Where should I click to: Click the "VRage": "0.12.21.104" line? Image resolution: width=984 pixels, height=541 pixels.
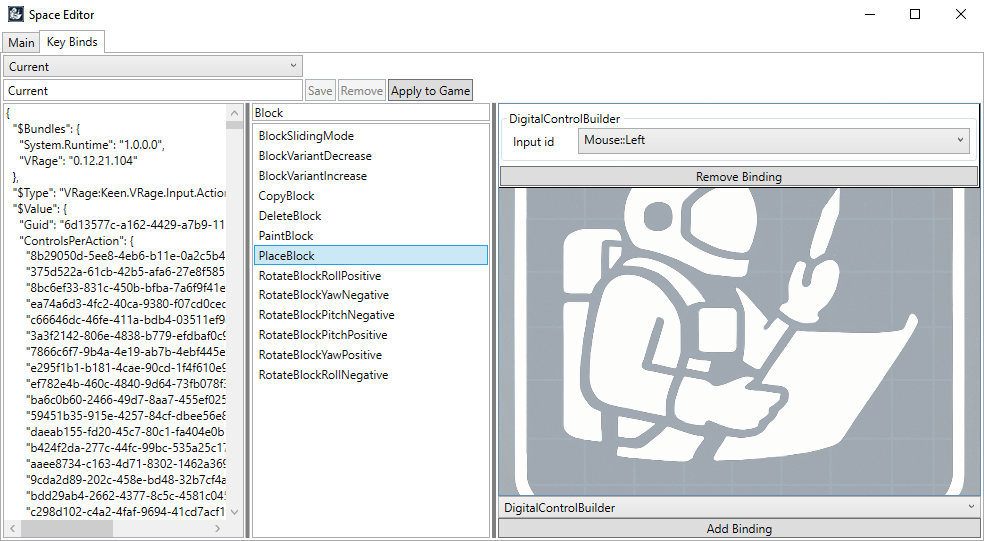click(x=78, y=161)
